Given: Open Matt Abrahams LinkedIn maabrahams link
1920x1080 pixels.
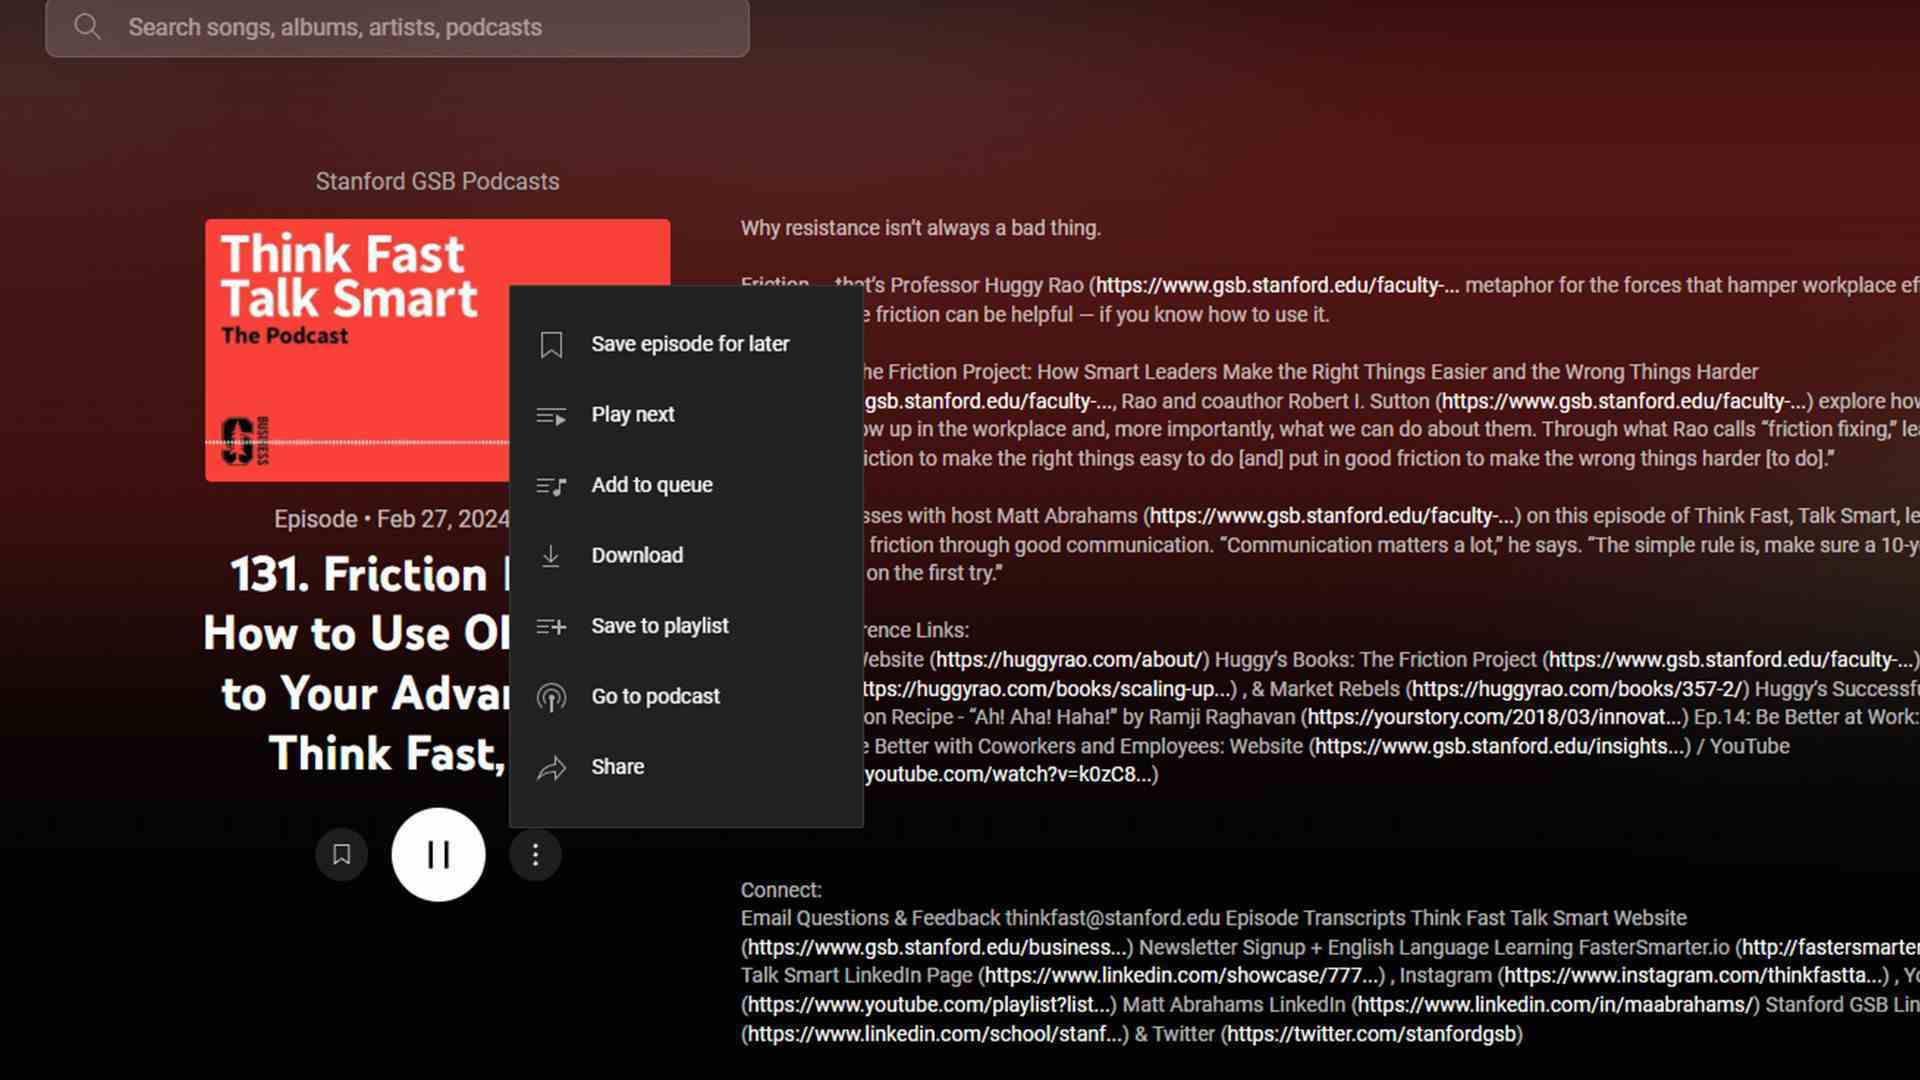Looking at the screenshot, I should tap(1555, 1004).
